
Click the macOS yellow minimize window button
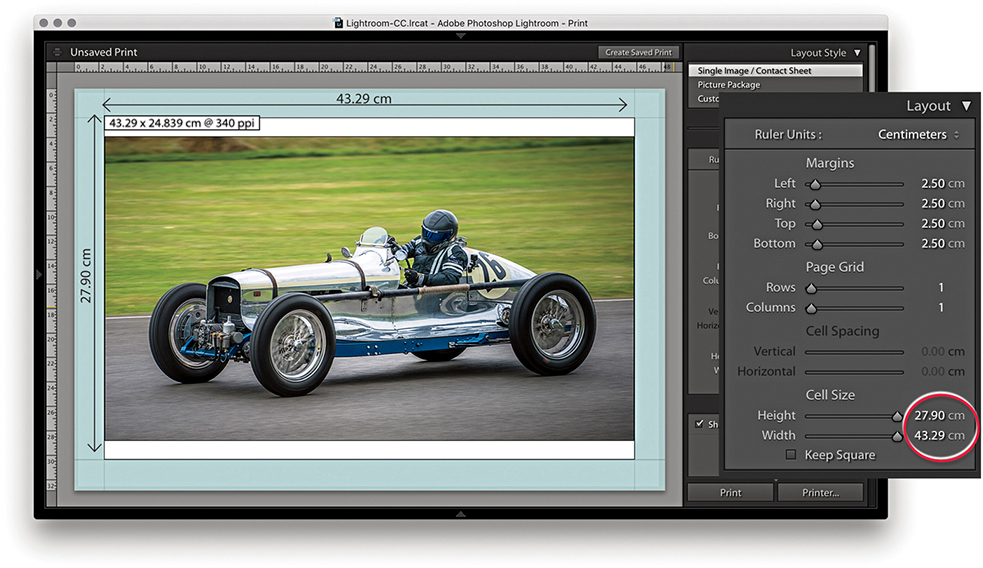point(57,22)
